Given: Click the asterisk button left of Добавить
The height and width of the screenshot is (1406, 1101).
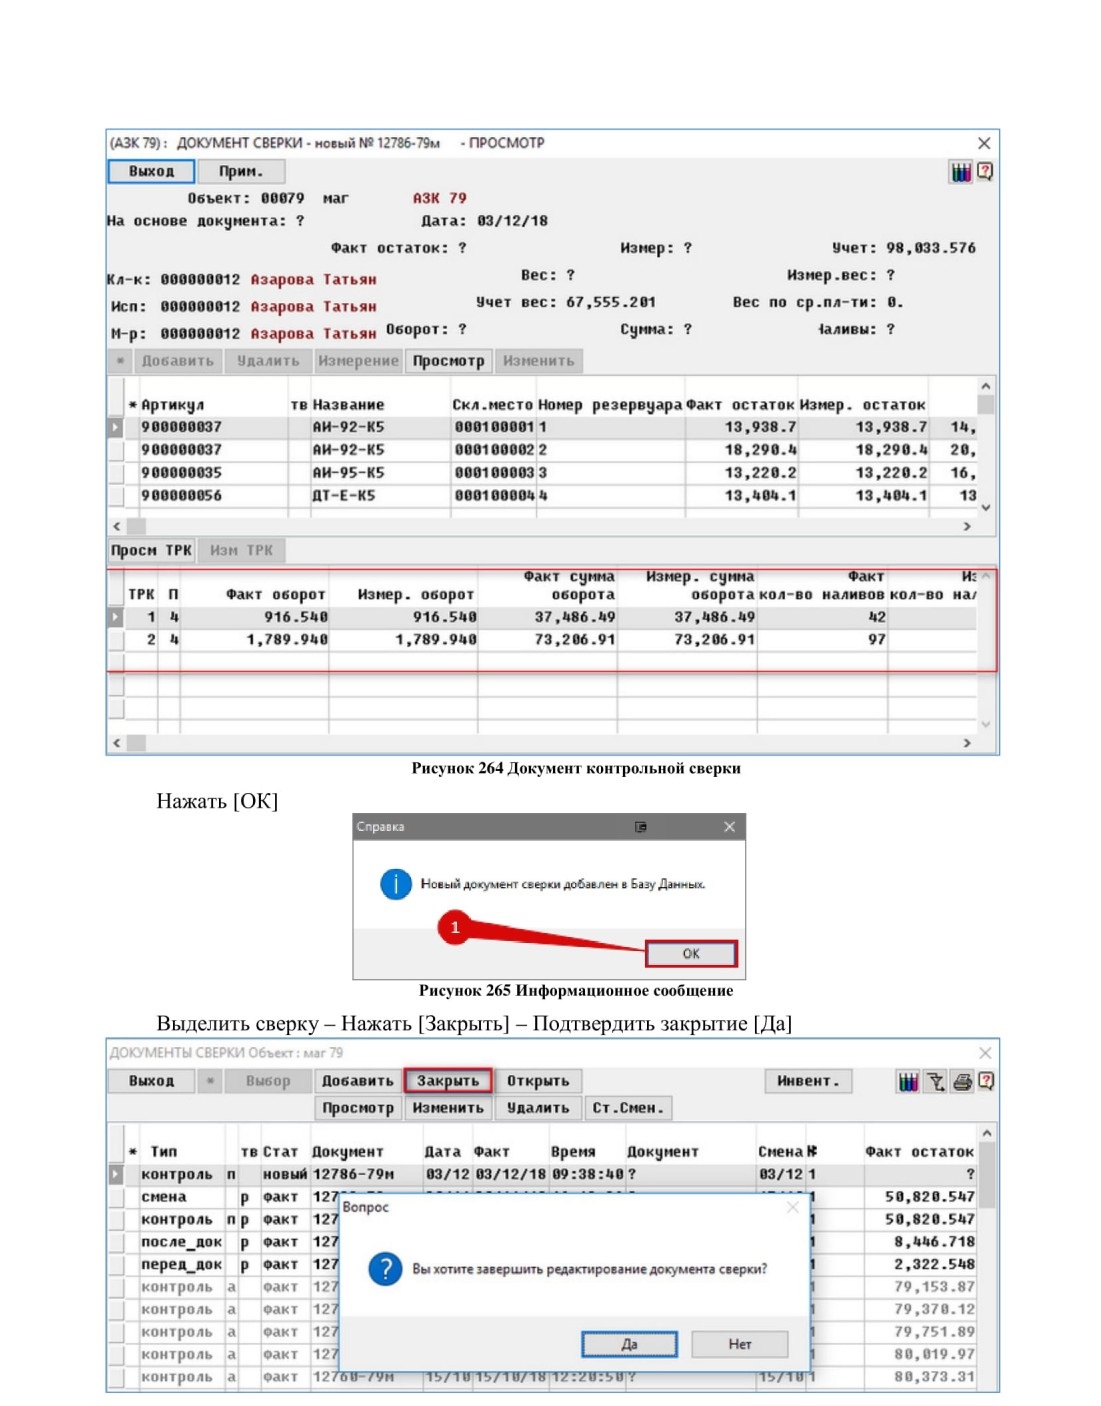Looking at the screenshot, I should pyautogui.click(x=120, y=361).
